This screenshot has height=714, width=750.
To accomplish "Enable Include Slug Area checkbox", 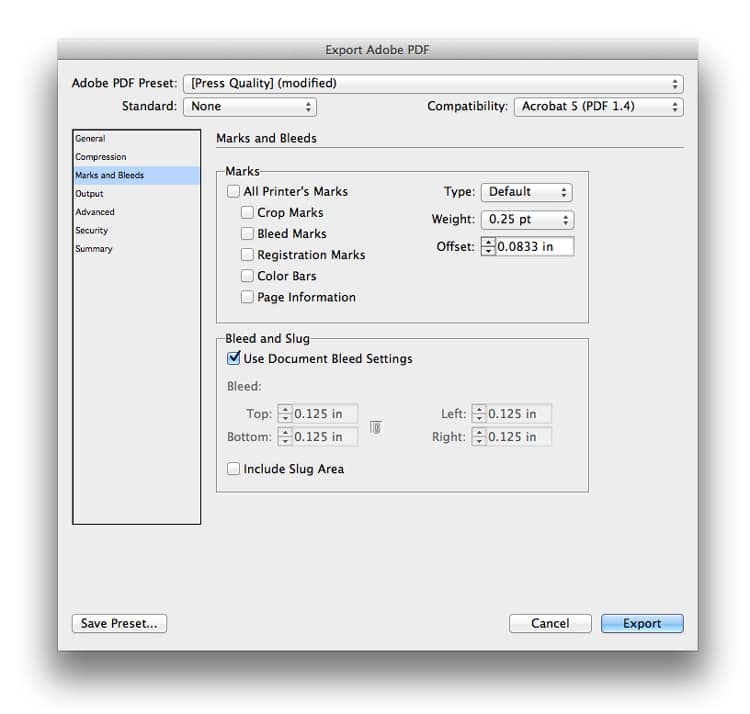I will click(x=233, y=469).
